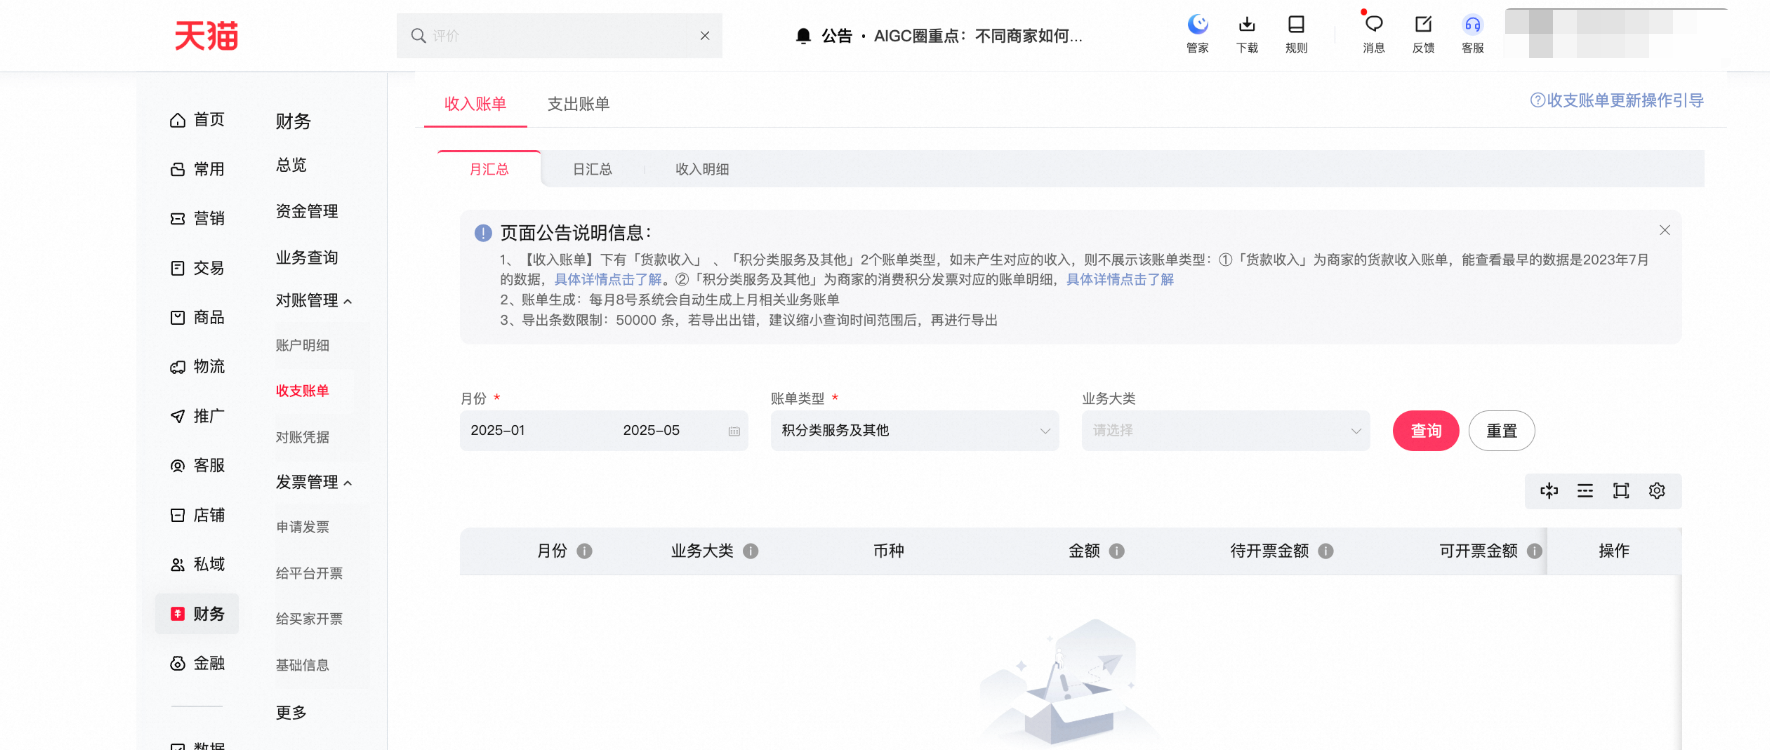Click info icon beside 待开票金额 header
Viewport: 1770px width, 750px height.
pos(1326,551)
